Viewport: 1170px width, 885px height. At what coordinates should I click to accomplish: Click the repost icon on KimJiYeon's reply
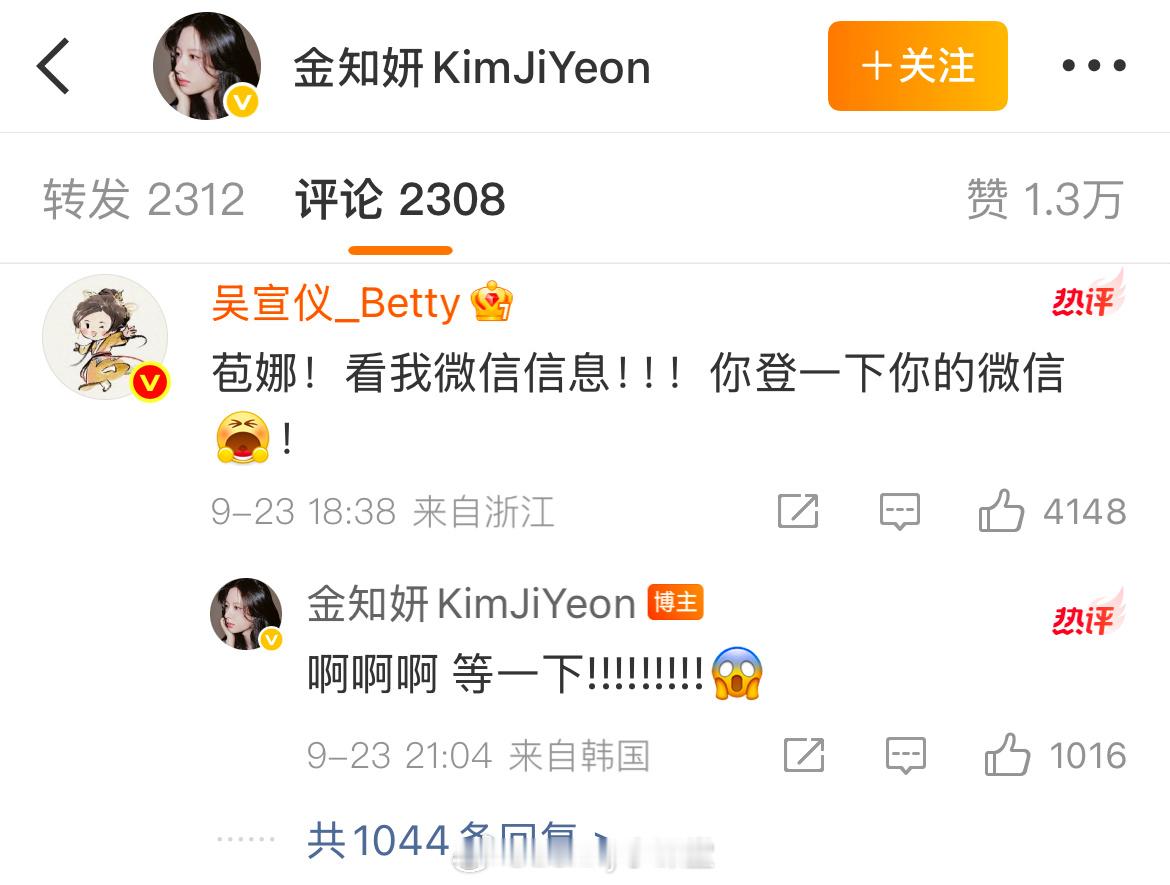click(x=804, y=755)
